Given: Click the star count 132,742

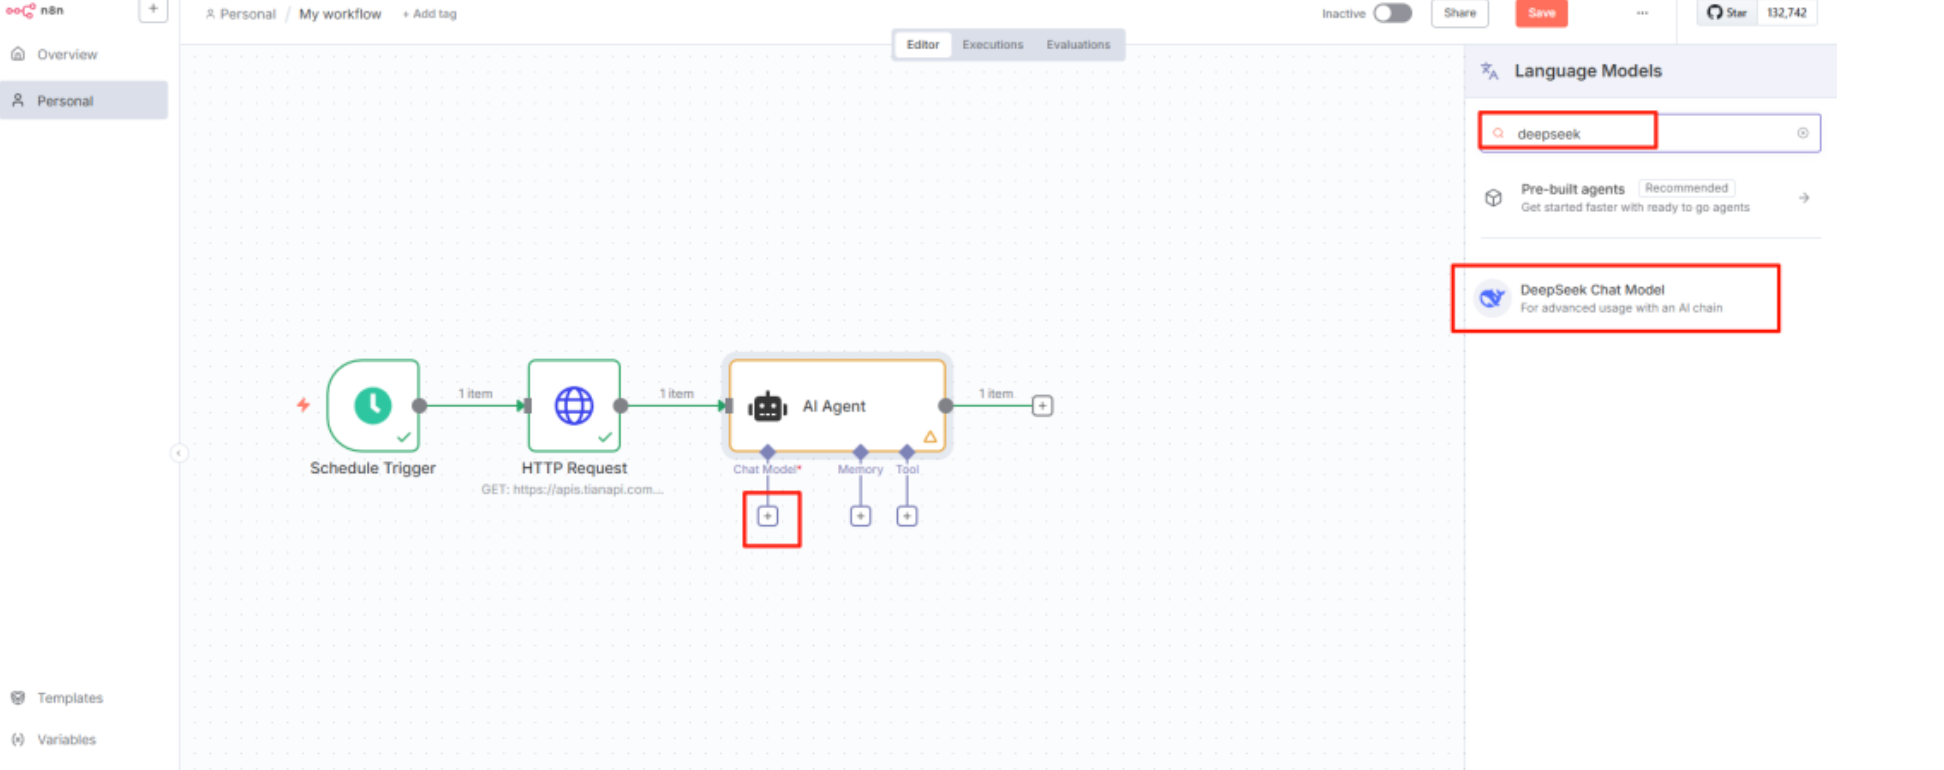Looking at the screenshot, I should tap(1786, 13).
